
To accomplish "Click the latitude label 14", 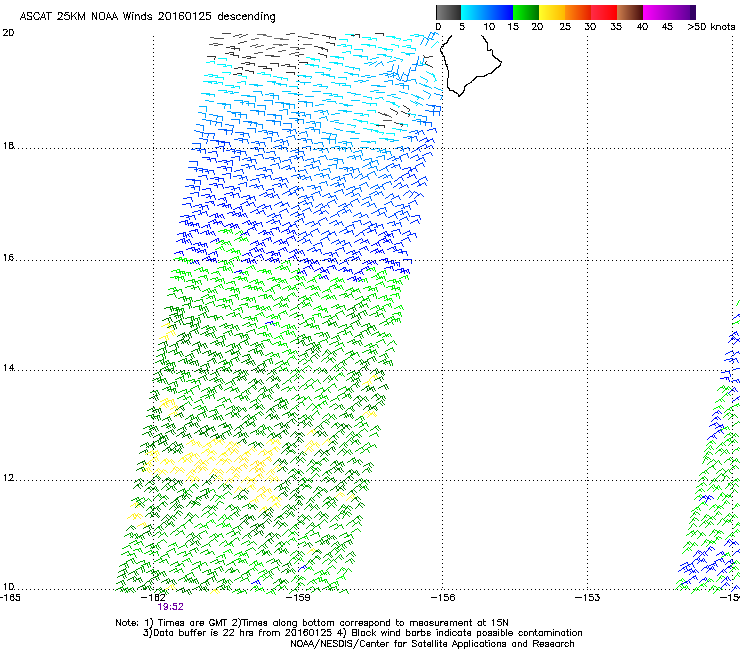I will (x=8, y=368).
